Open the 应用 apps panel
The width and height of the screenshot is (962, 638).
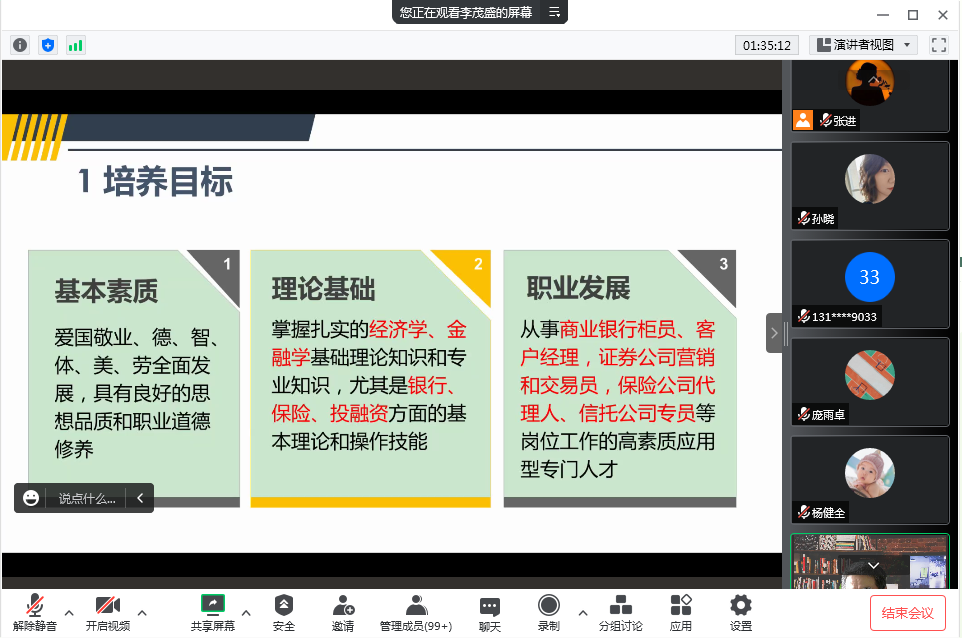click(681, 612)
